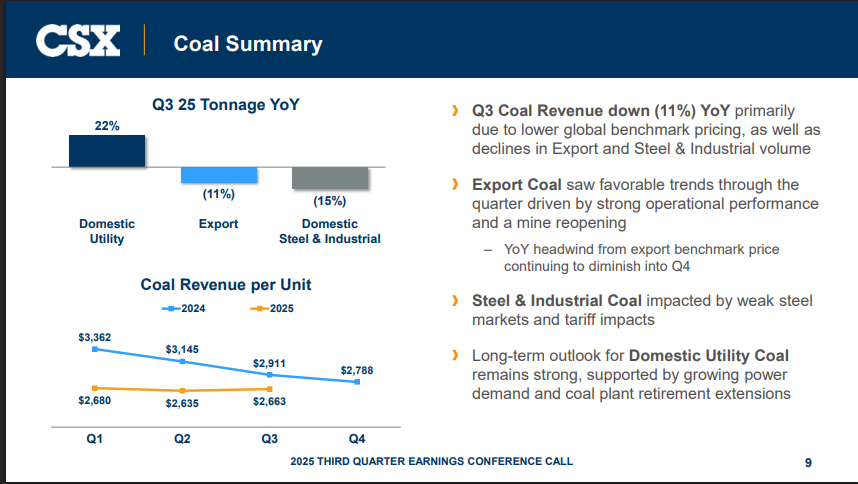Click the chevron beside Steel & Industrial Coal

click(x=456, y=301)
